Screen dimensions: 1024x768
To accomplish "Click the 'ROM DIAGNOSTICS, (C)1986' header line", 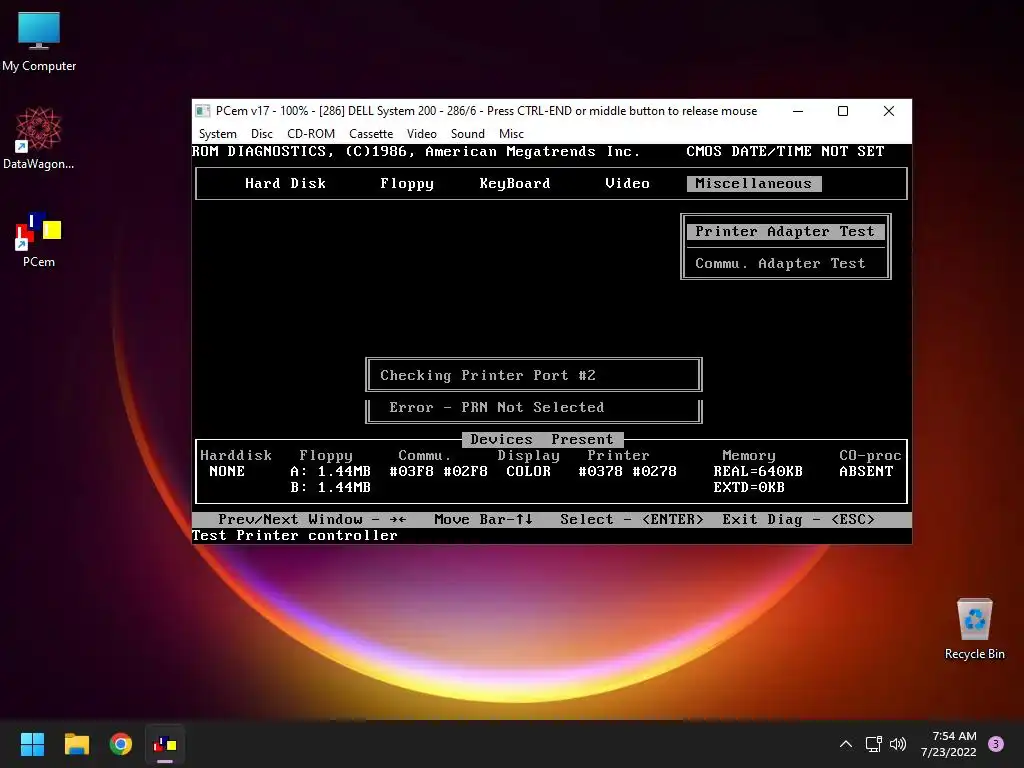I will tap(416, 152).
